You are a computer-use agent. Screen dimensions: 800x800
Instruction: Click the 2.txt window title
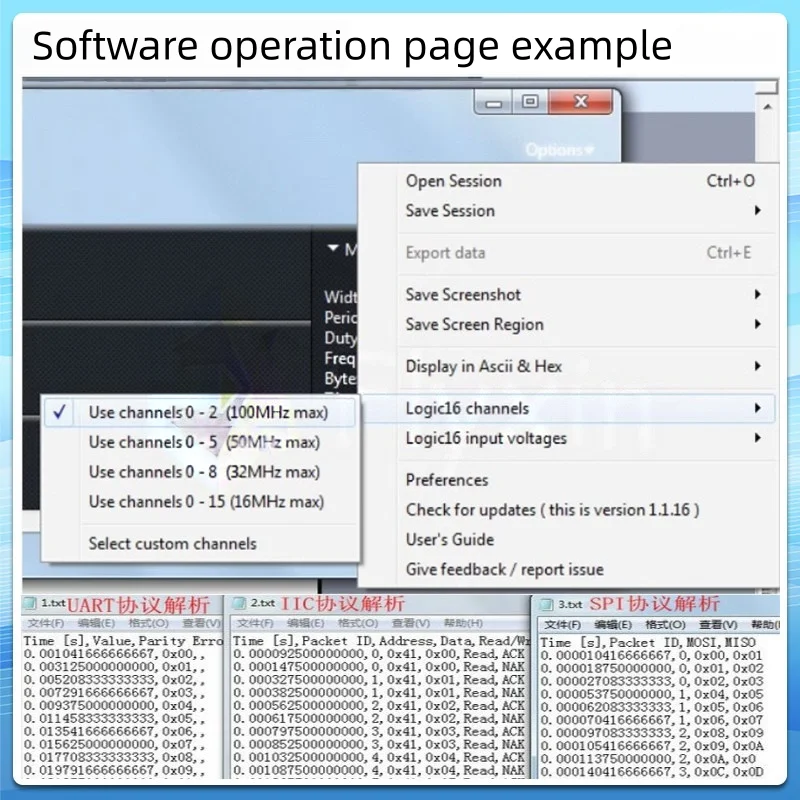263,604
